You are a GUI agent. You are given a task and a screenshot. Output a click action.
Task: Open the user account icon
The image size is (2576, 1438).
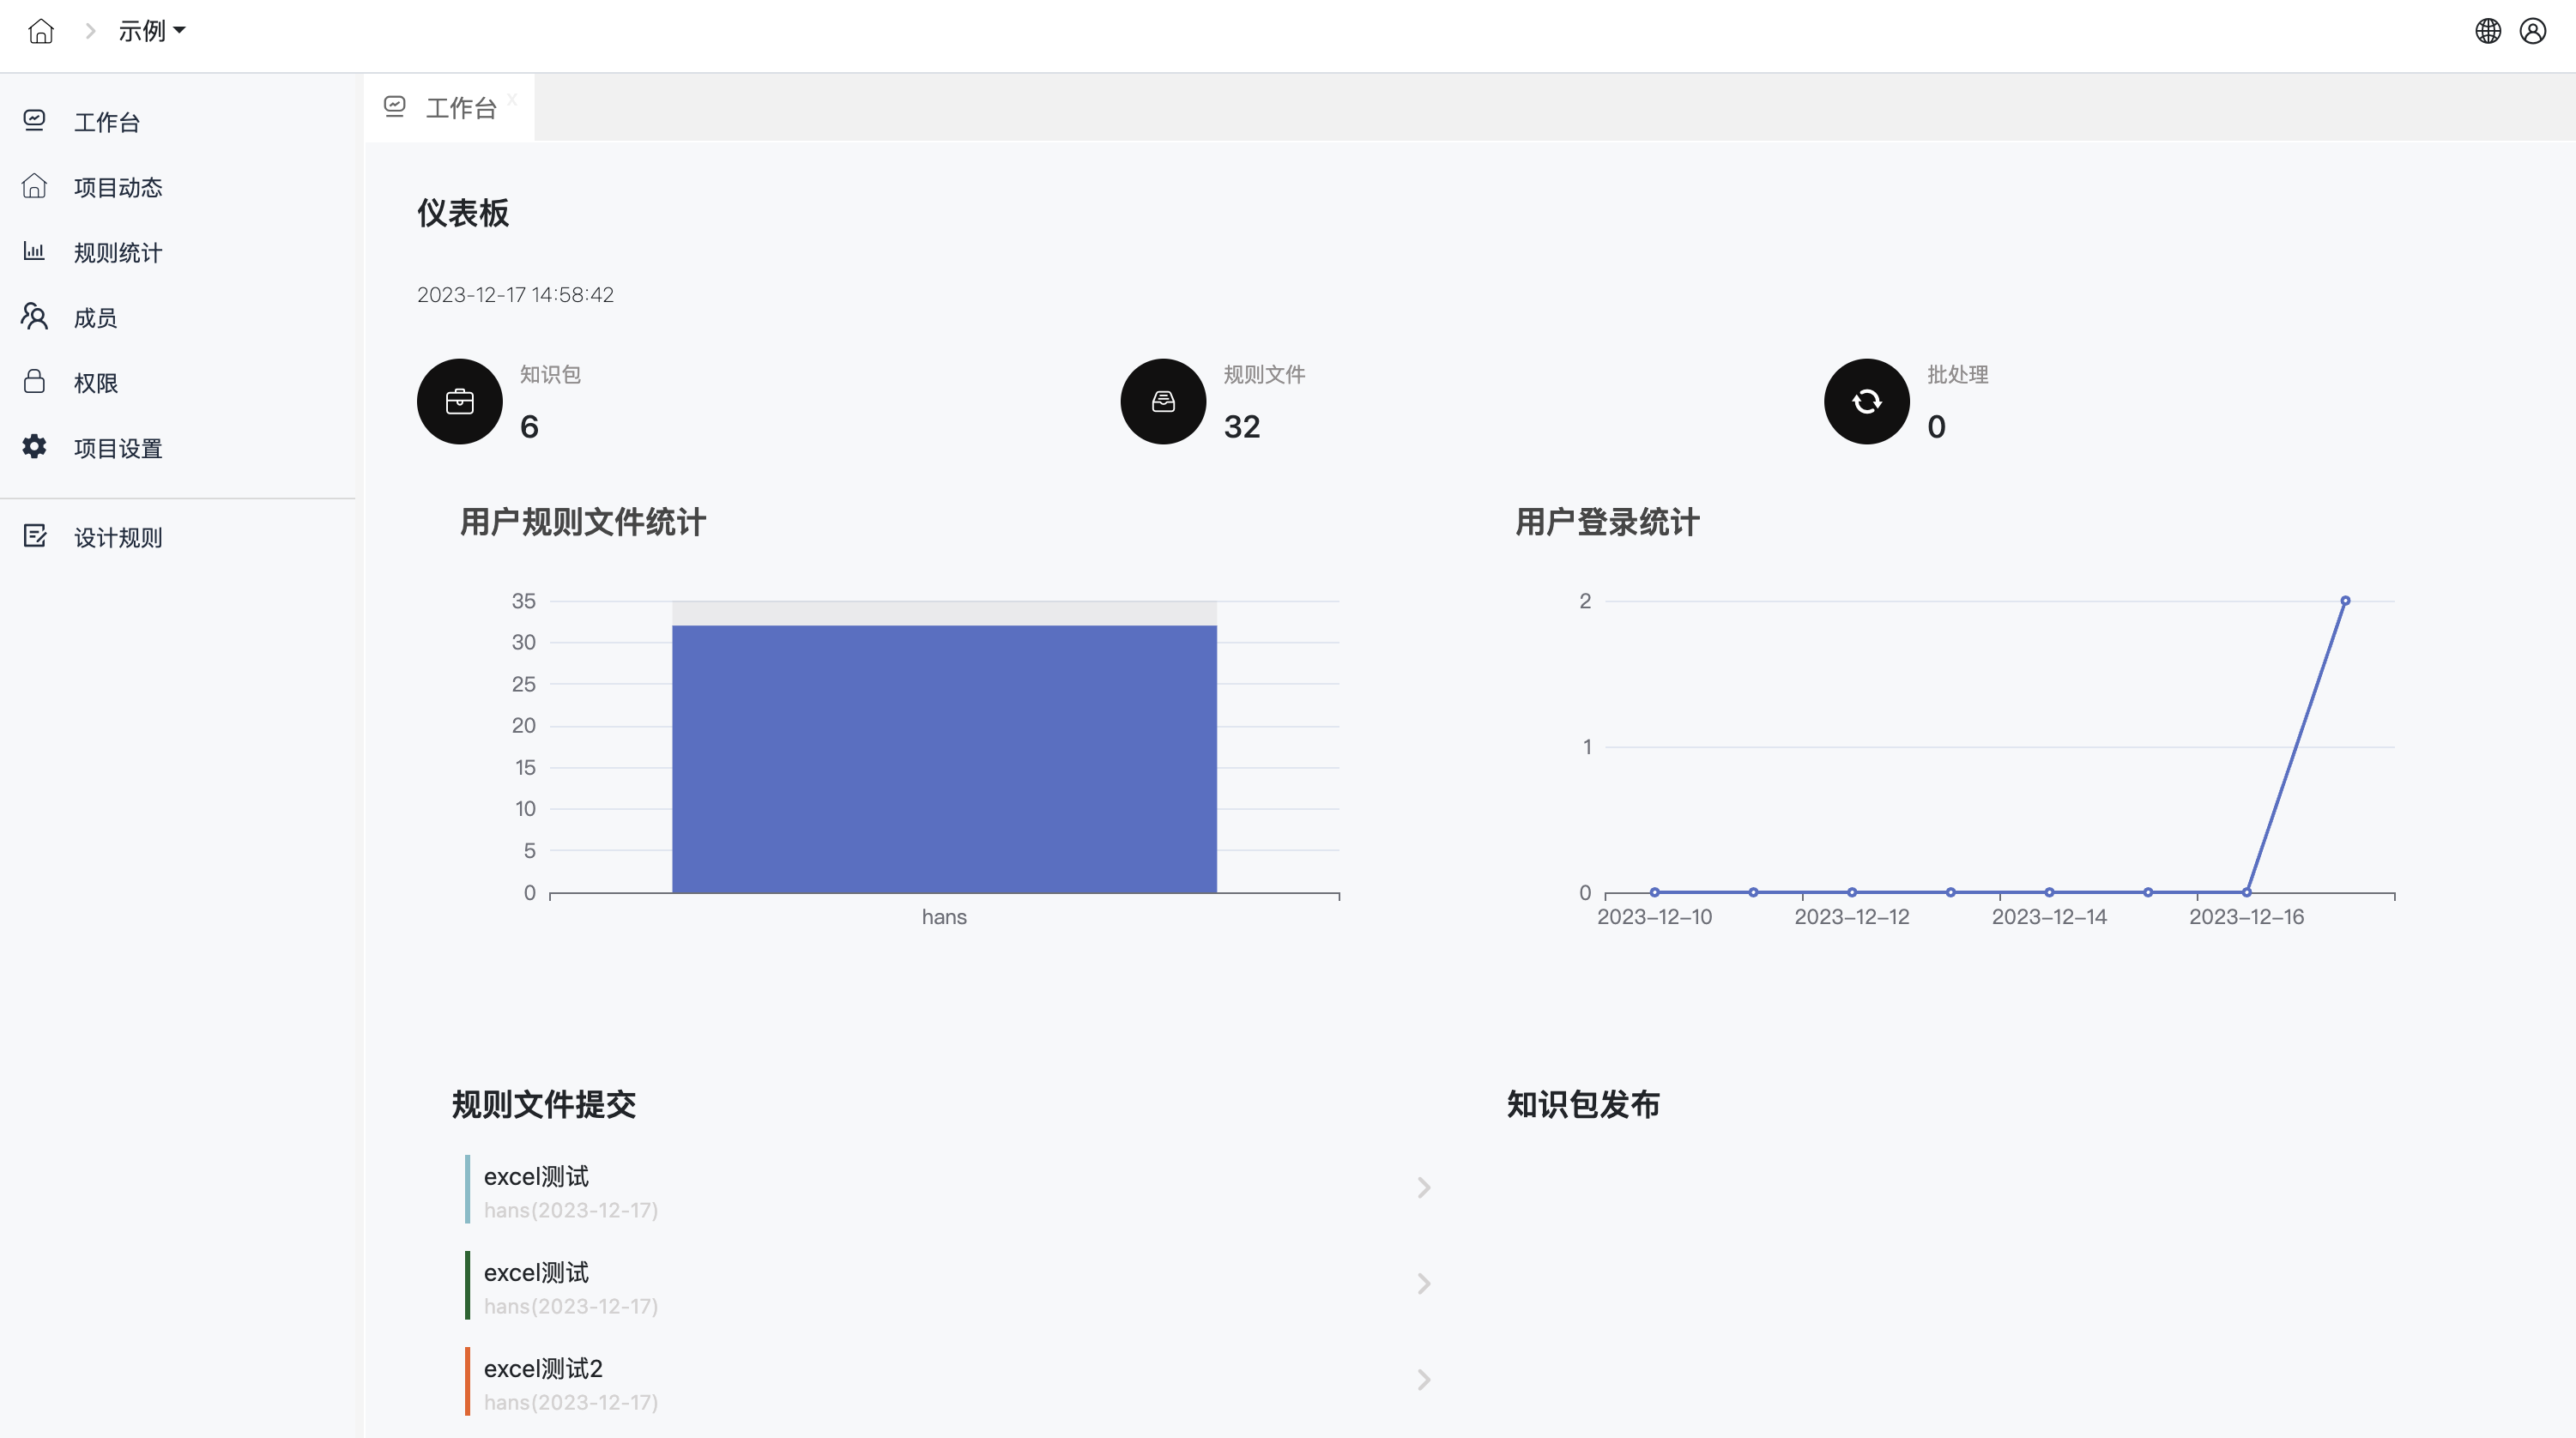click(2533, 31)
